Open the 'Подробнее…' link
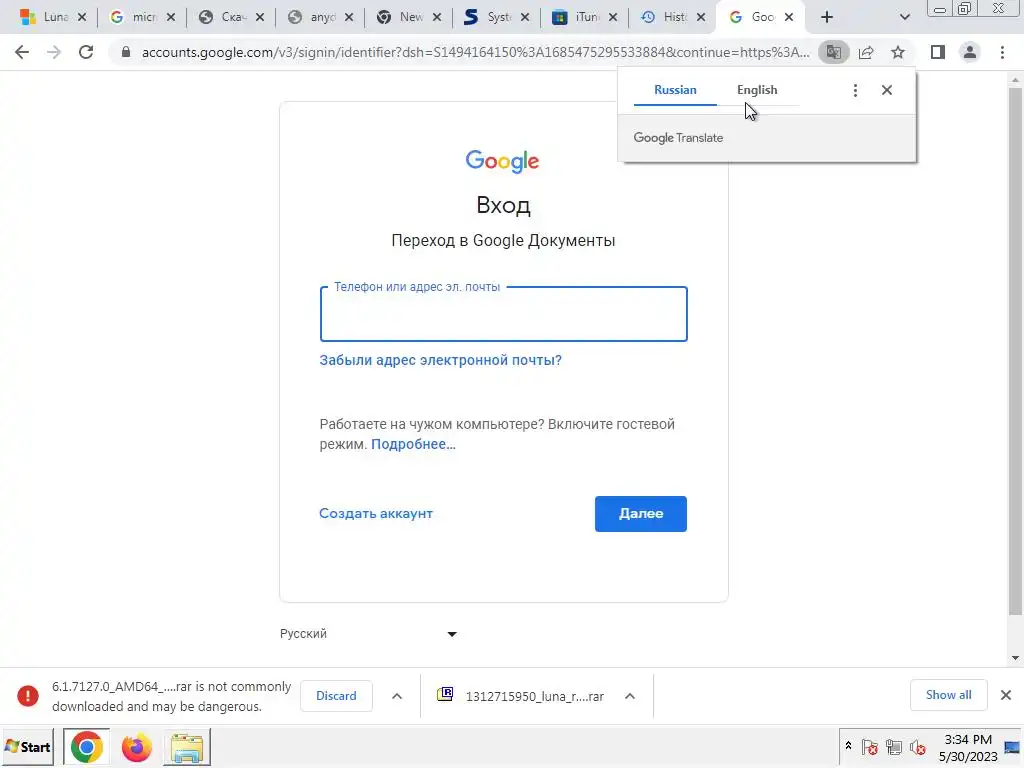This screenshot has height=768, width=1024. tap(413, 444)
